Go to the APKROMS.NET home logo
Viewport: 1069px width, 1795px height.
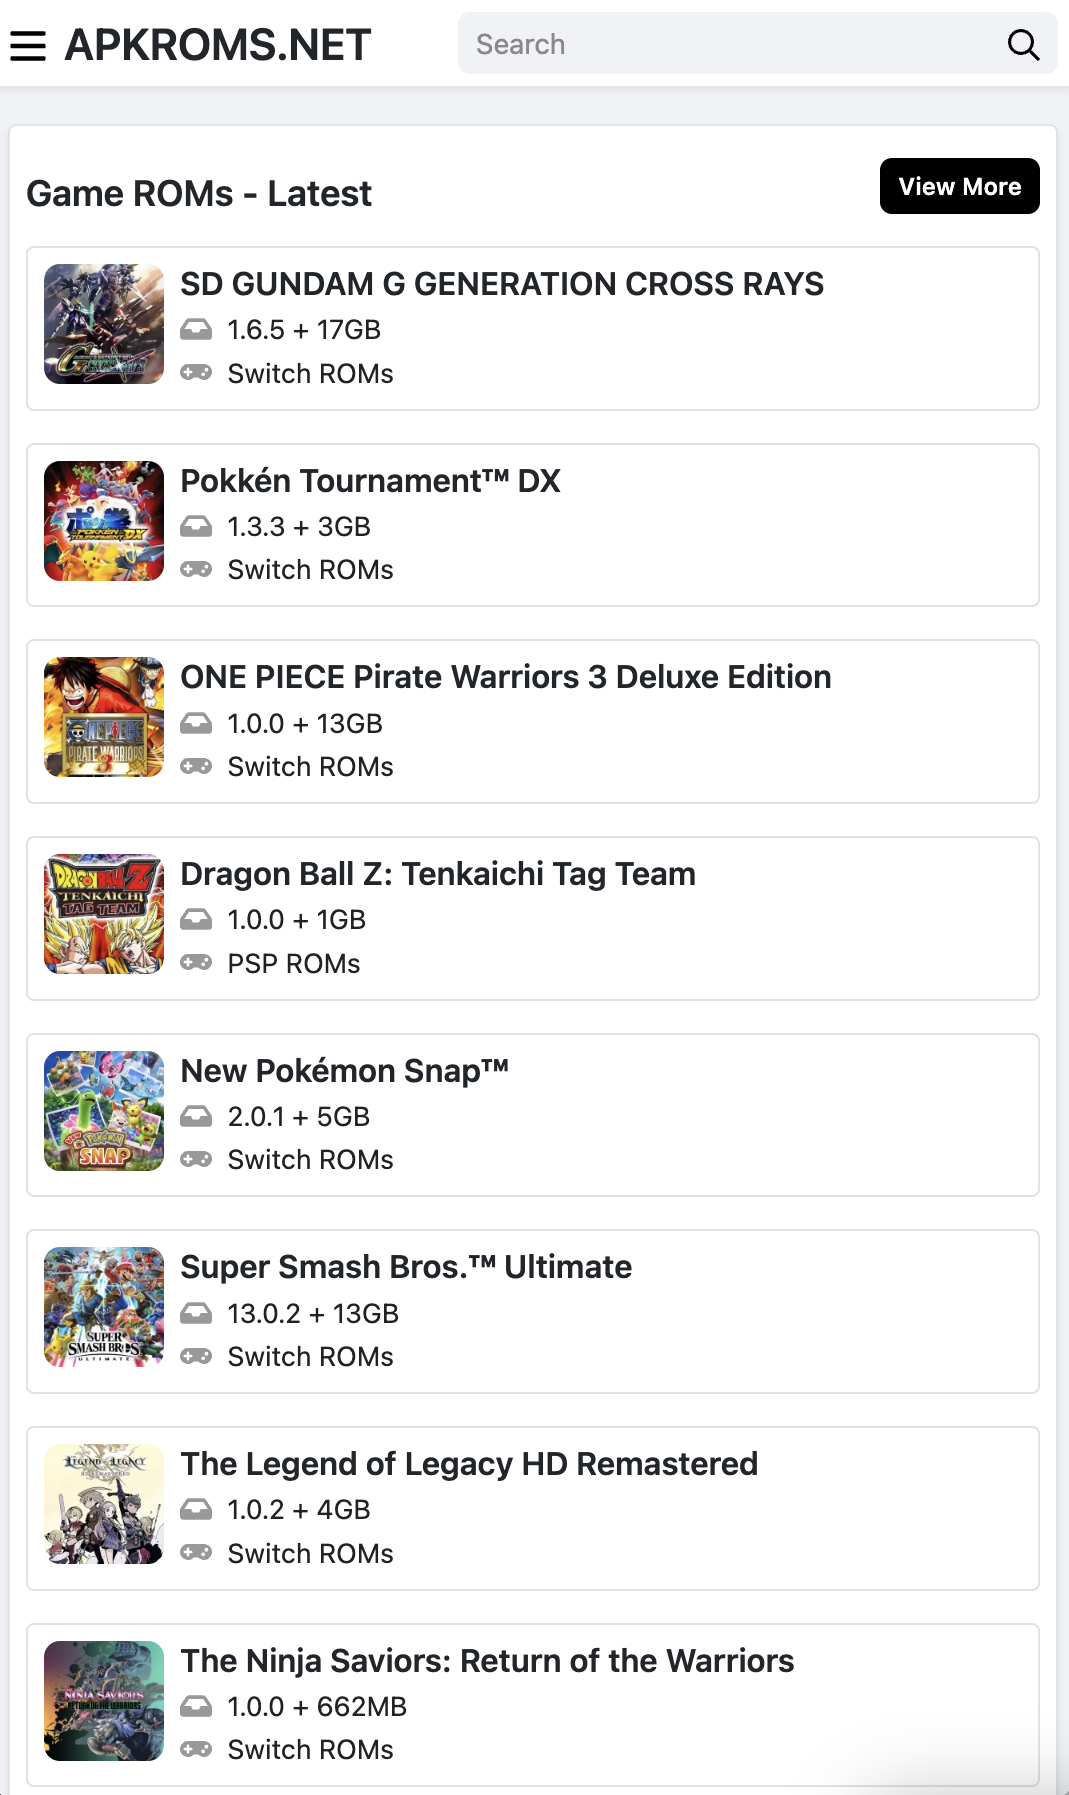pyautogui.click(x=218, y=45)
